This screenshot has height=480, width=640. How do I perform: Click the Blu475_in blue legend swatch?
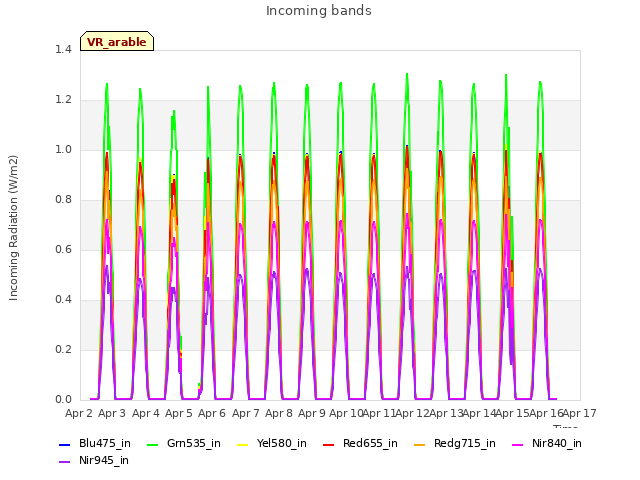[65, 444]
